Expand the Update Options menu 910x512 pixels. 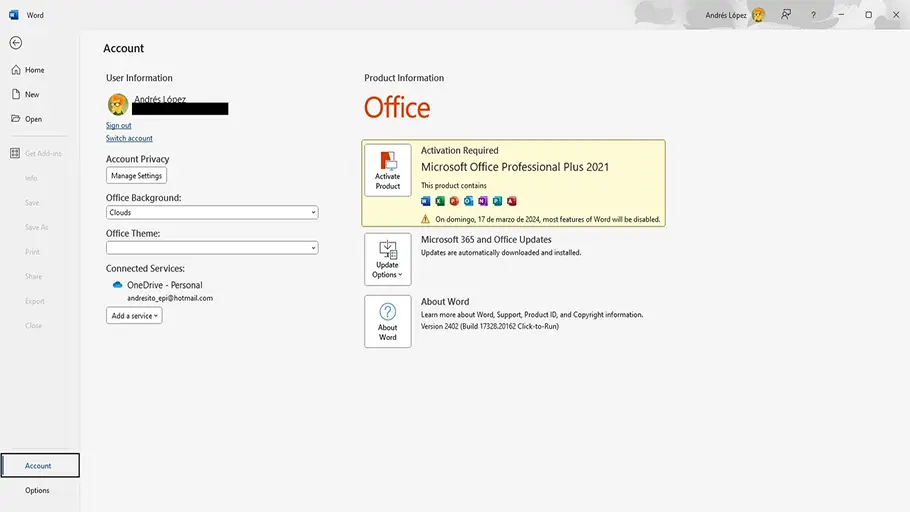coord(387,259)
